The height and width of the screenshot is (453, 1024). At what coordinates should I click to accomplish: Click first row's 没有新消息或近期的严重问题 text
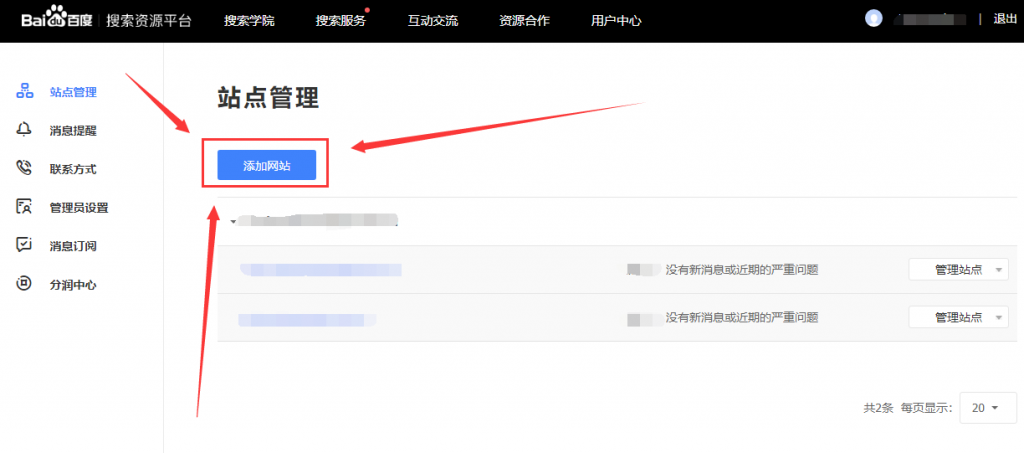point(742,270)
